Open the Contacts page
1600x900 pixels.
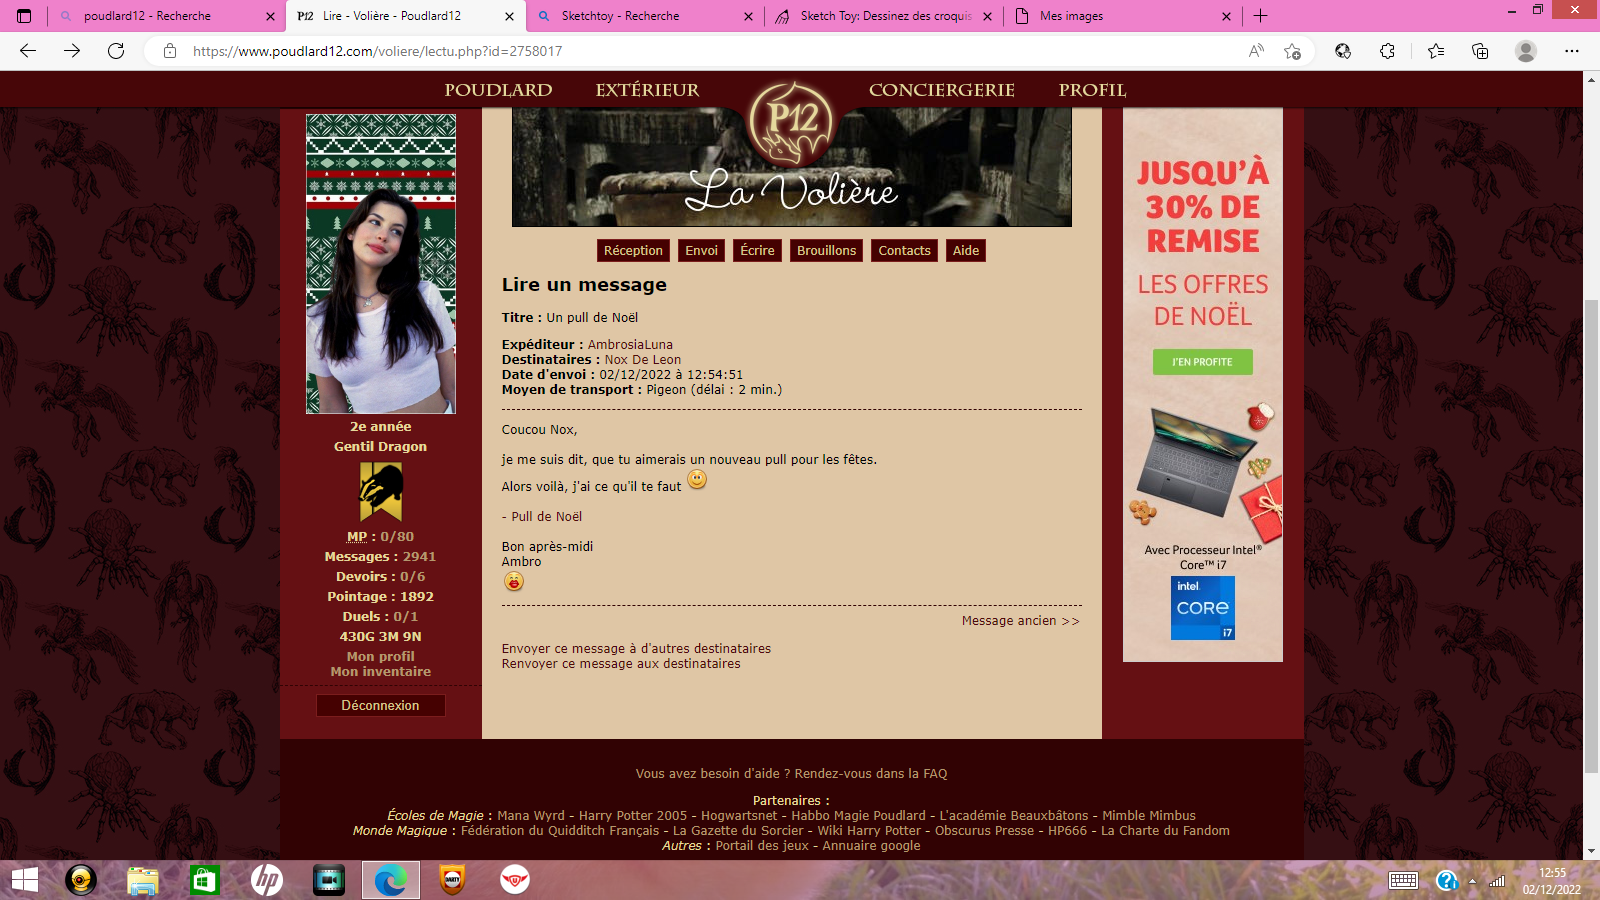[904, 250]
